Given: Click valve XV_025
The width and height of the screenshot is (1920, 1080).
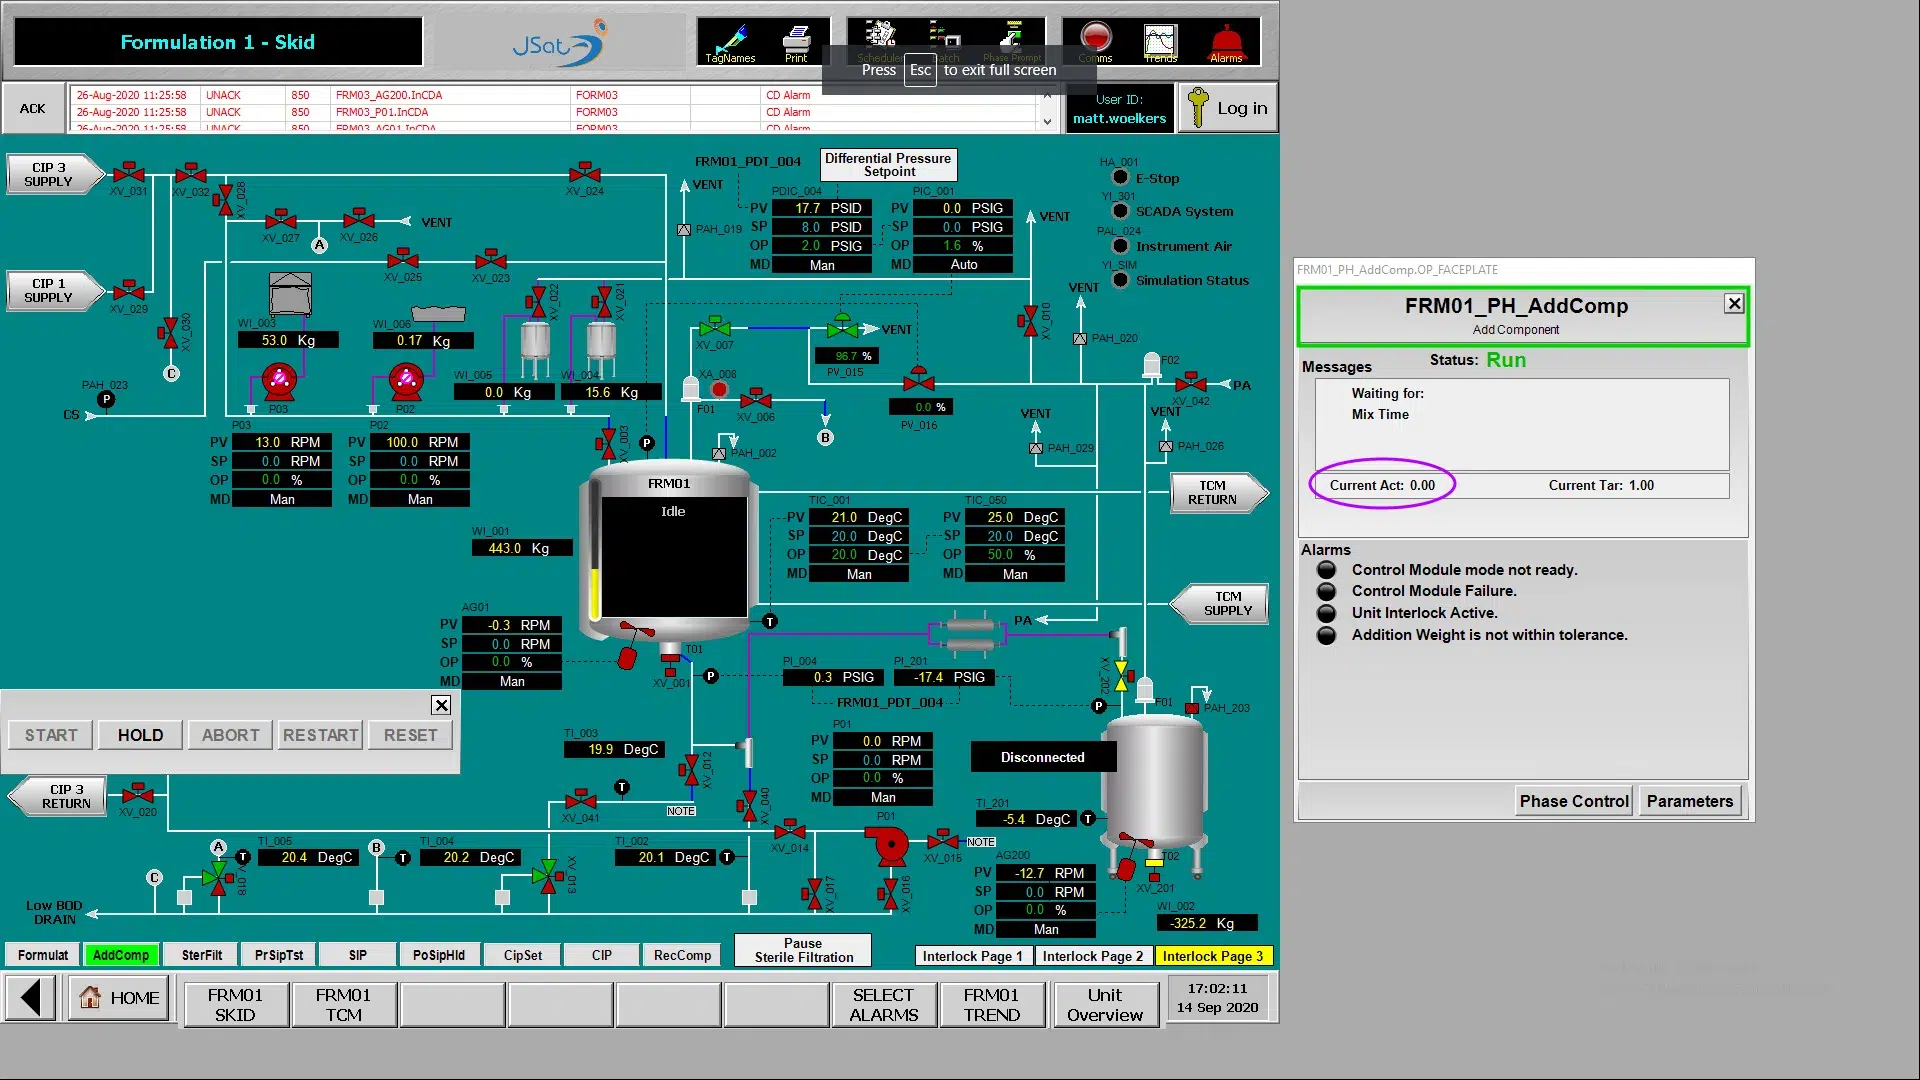Looking at the screenshot, I should coord(402,259).
